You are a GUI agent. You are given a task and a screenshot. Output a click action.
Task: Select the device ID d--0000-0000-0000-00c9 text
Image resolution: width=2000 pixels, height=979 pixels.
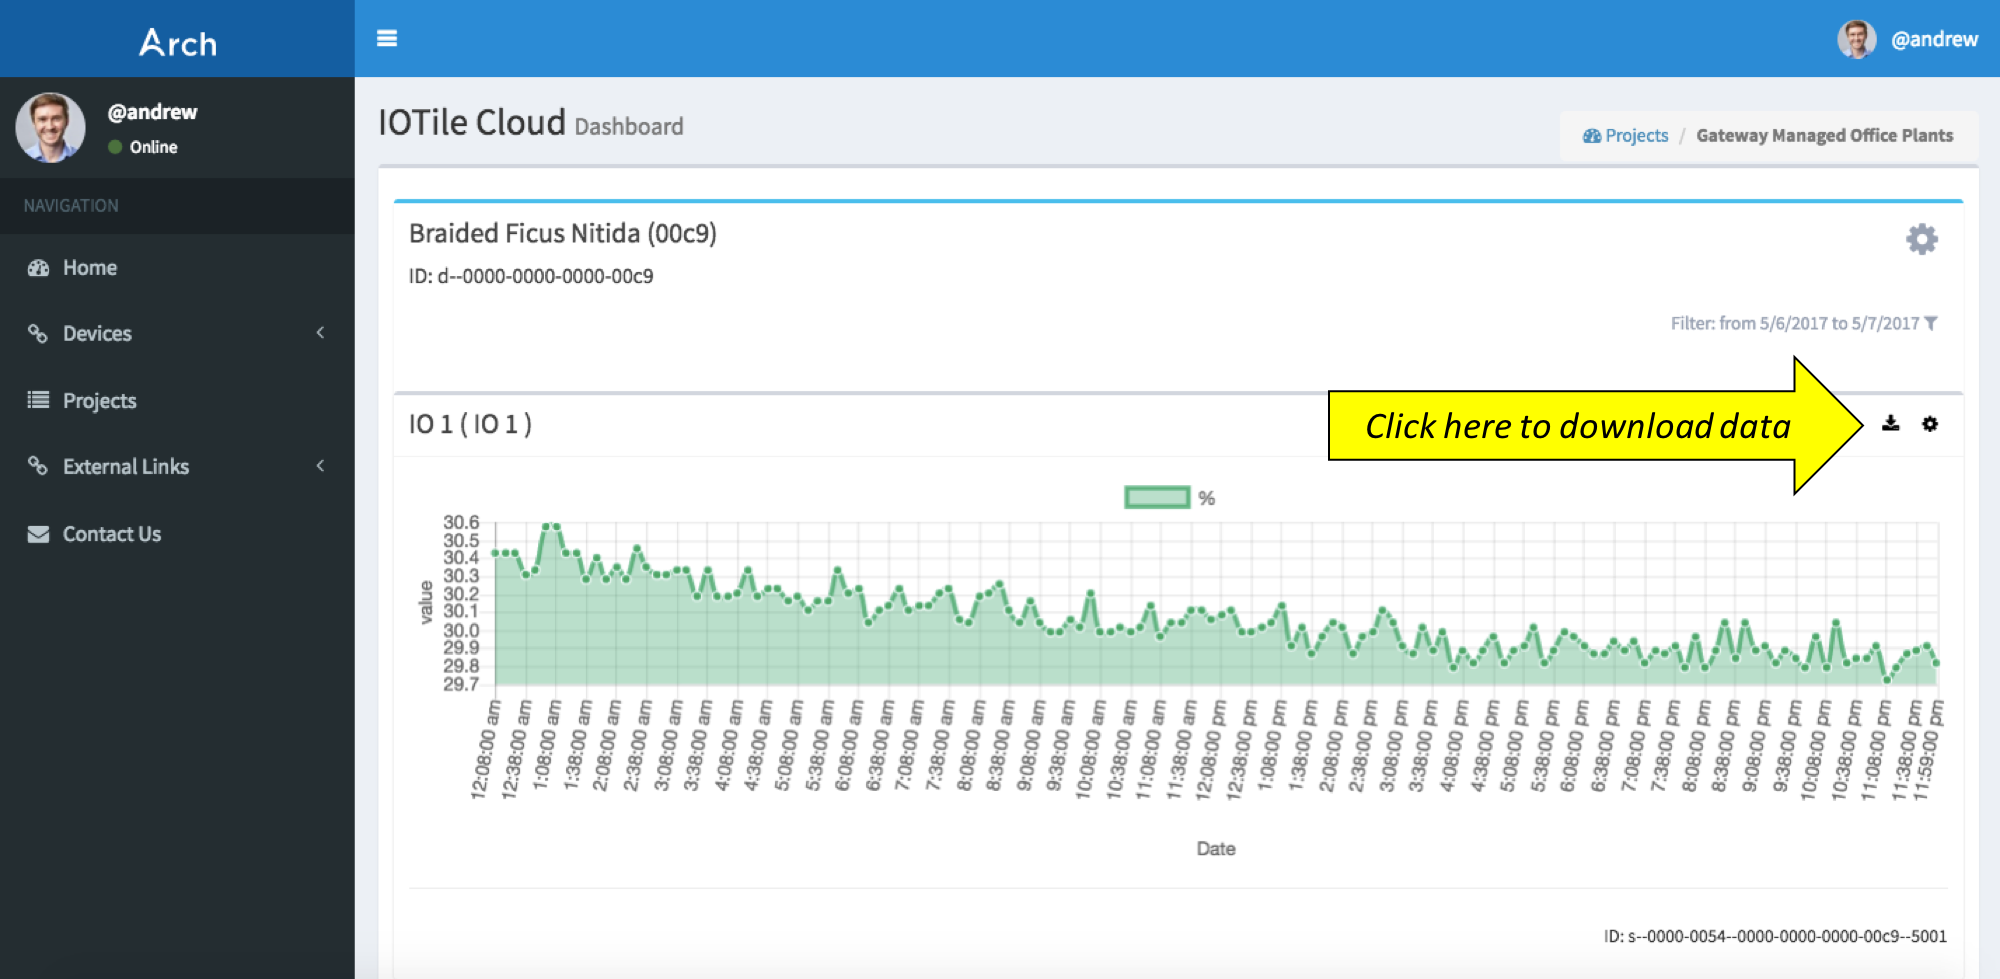(531, 277)
